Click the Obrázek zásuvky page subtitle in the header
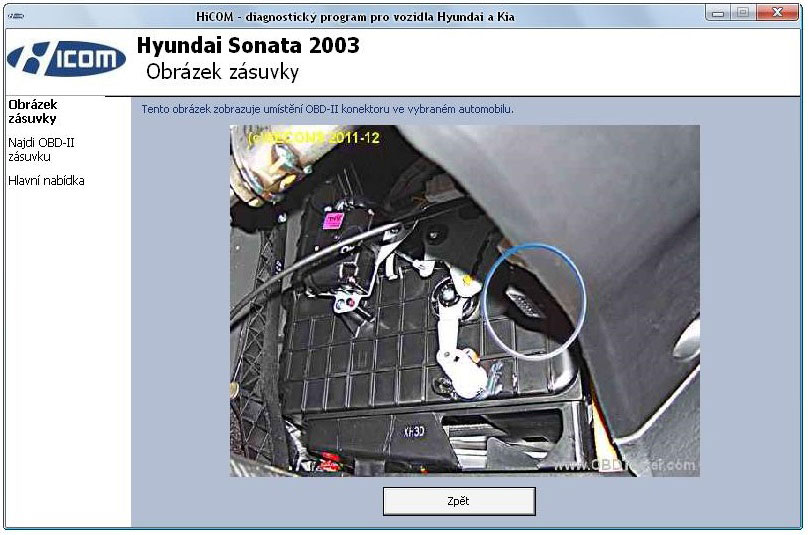 point(222,73)
